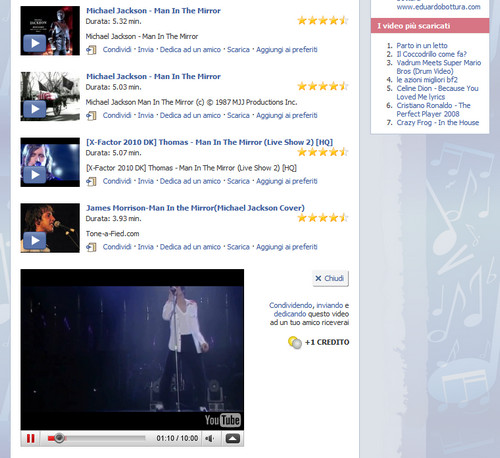
Task: Close the video player with Chiudi
Action: 330,278
